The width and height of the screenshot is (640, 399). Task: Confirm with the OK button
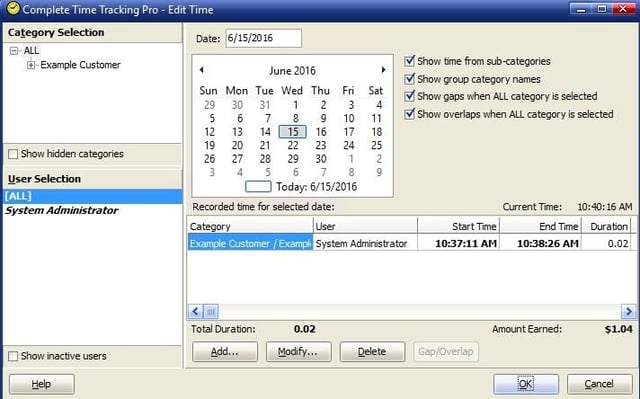526,384
